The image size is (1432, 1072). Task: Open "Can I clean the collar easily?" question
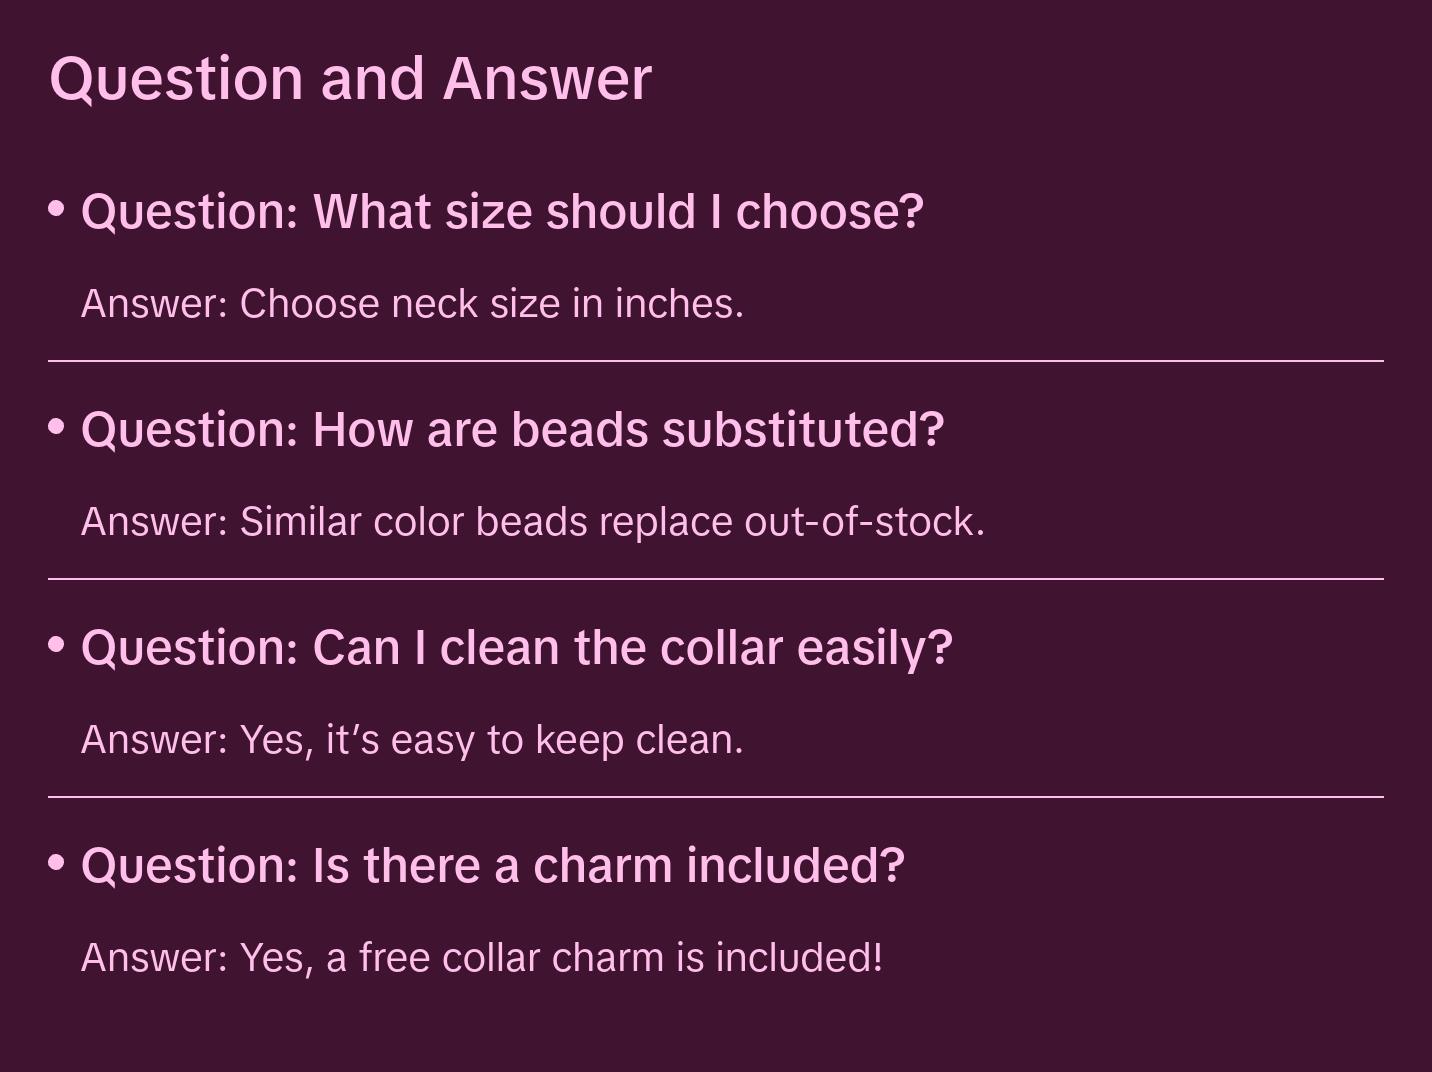tap(516, 648)
